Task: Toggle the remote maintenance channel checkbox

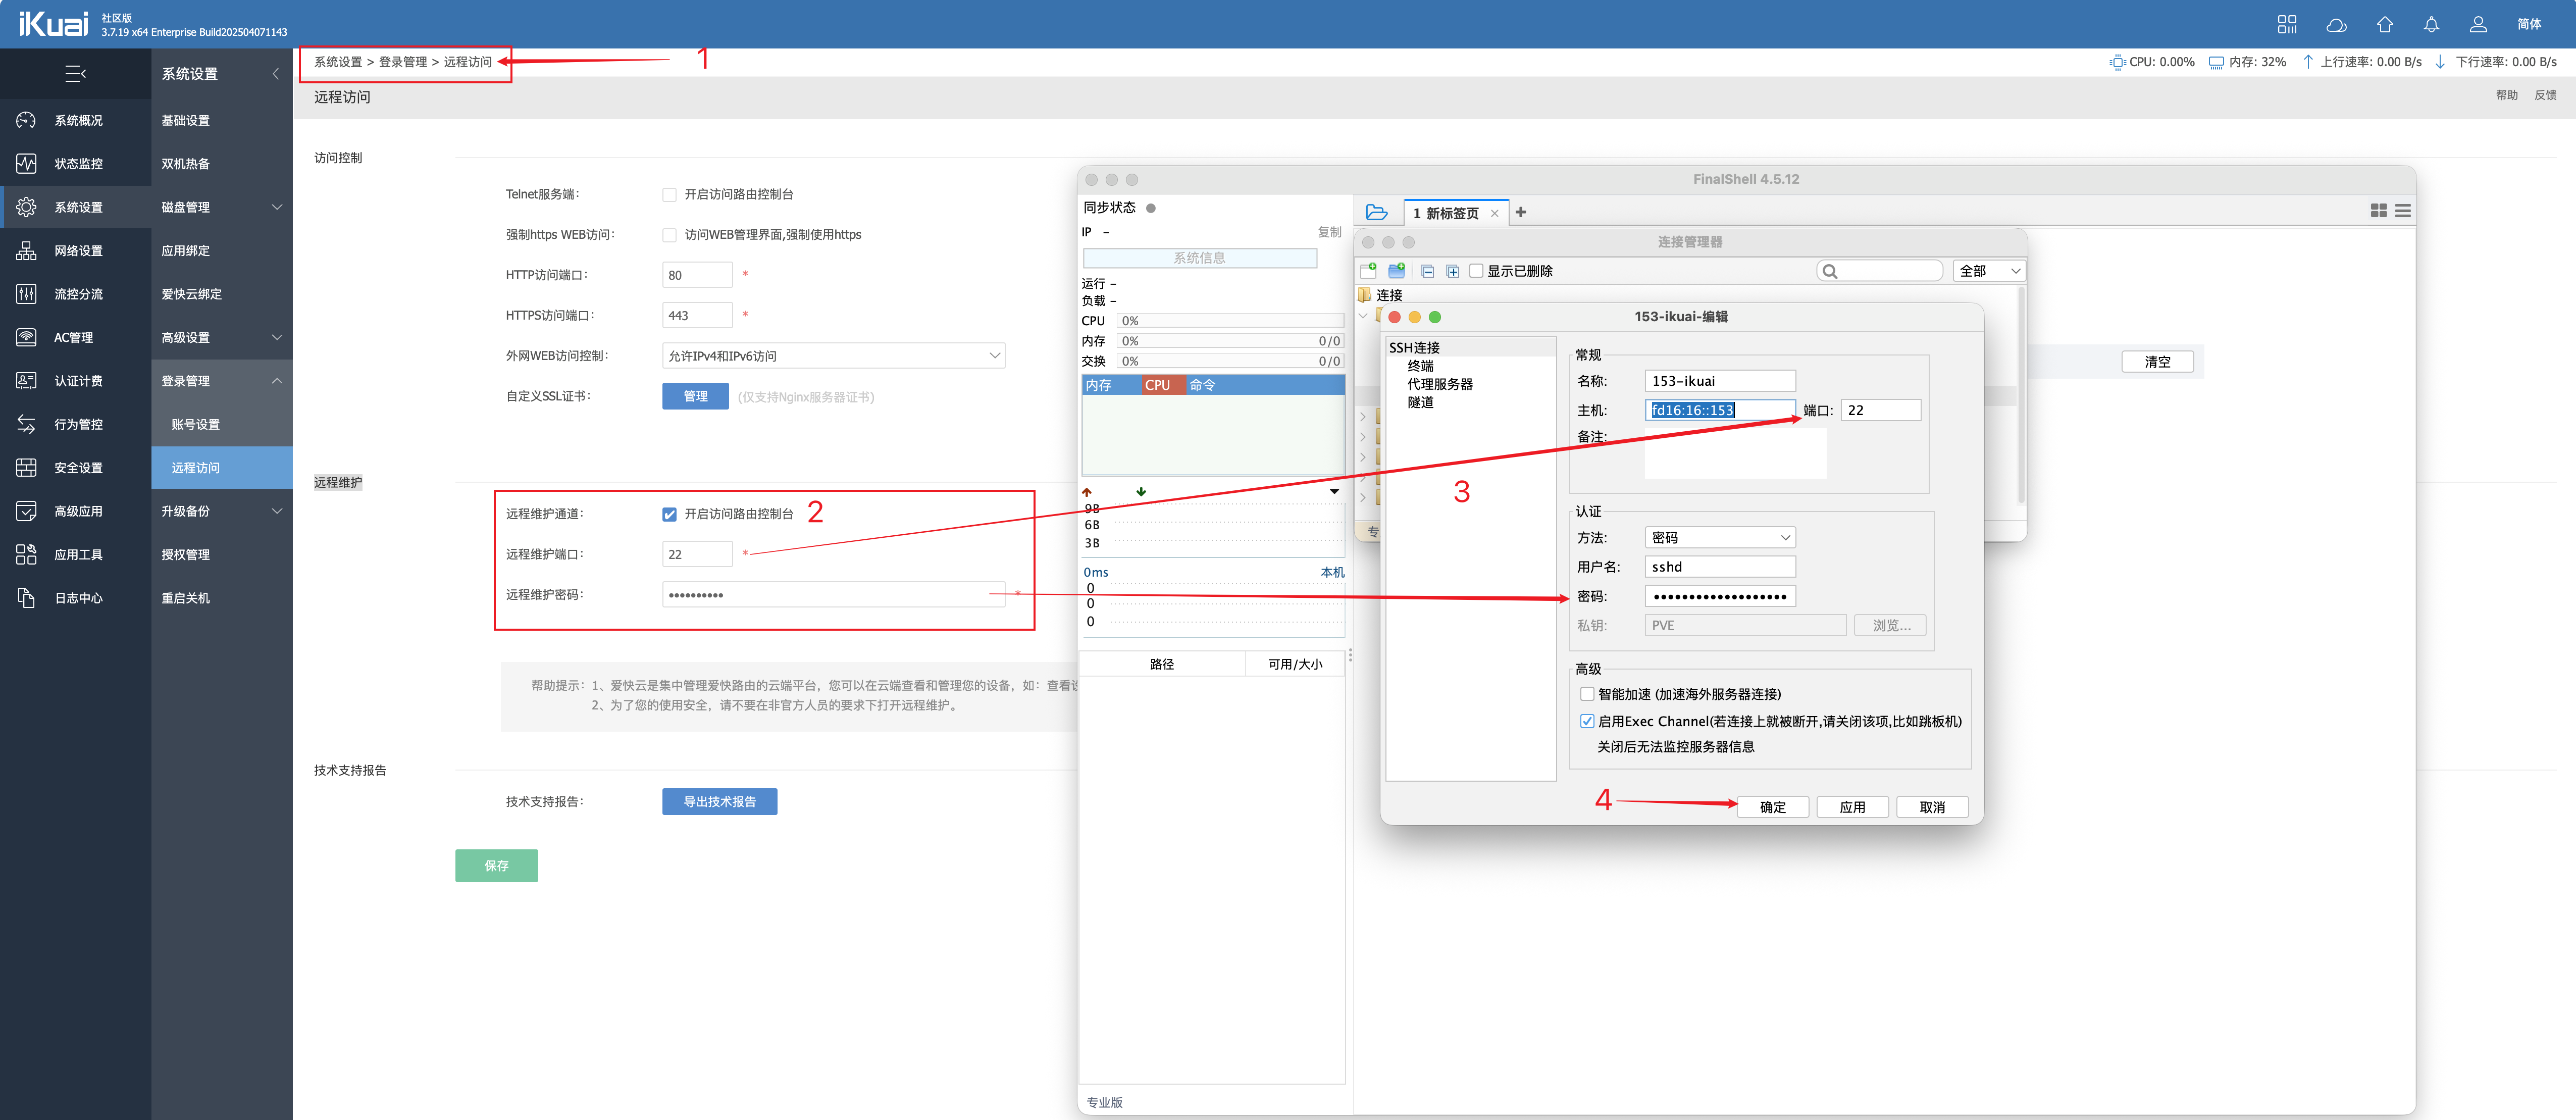Action: pos(669,514)
